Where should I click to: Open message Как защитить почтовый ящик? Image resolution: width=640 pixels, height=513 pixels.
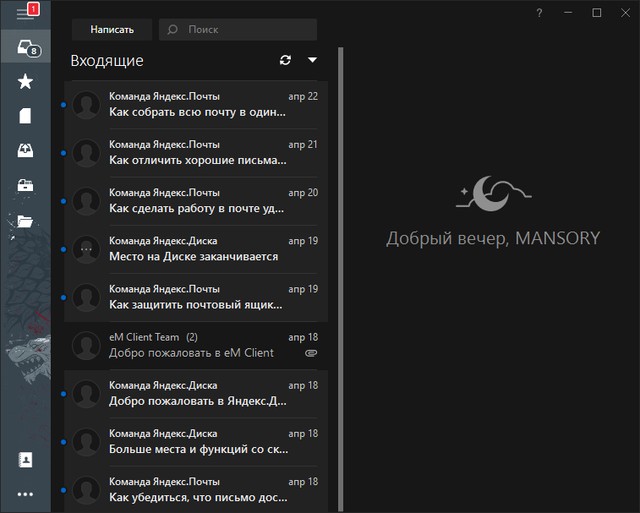(x=200, y=297)
